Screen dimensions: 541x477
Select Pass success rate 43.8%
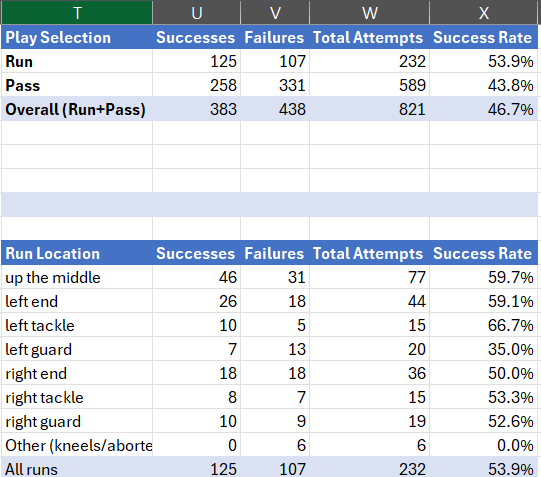tap(484, 85)
